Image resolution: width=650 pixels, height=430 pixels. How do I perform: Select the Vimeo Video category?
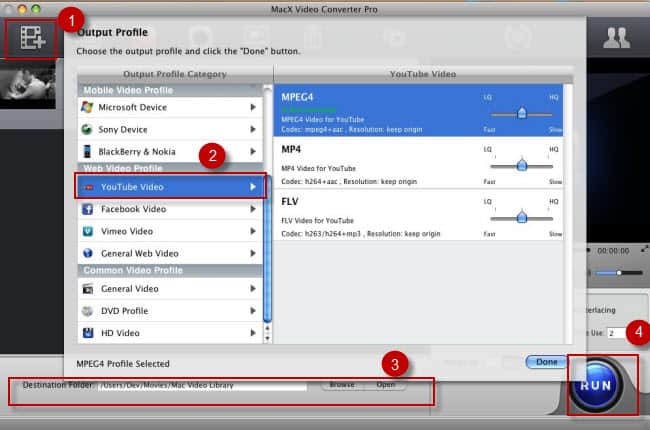[x=170, y=231]
